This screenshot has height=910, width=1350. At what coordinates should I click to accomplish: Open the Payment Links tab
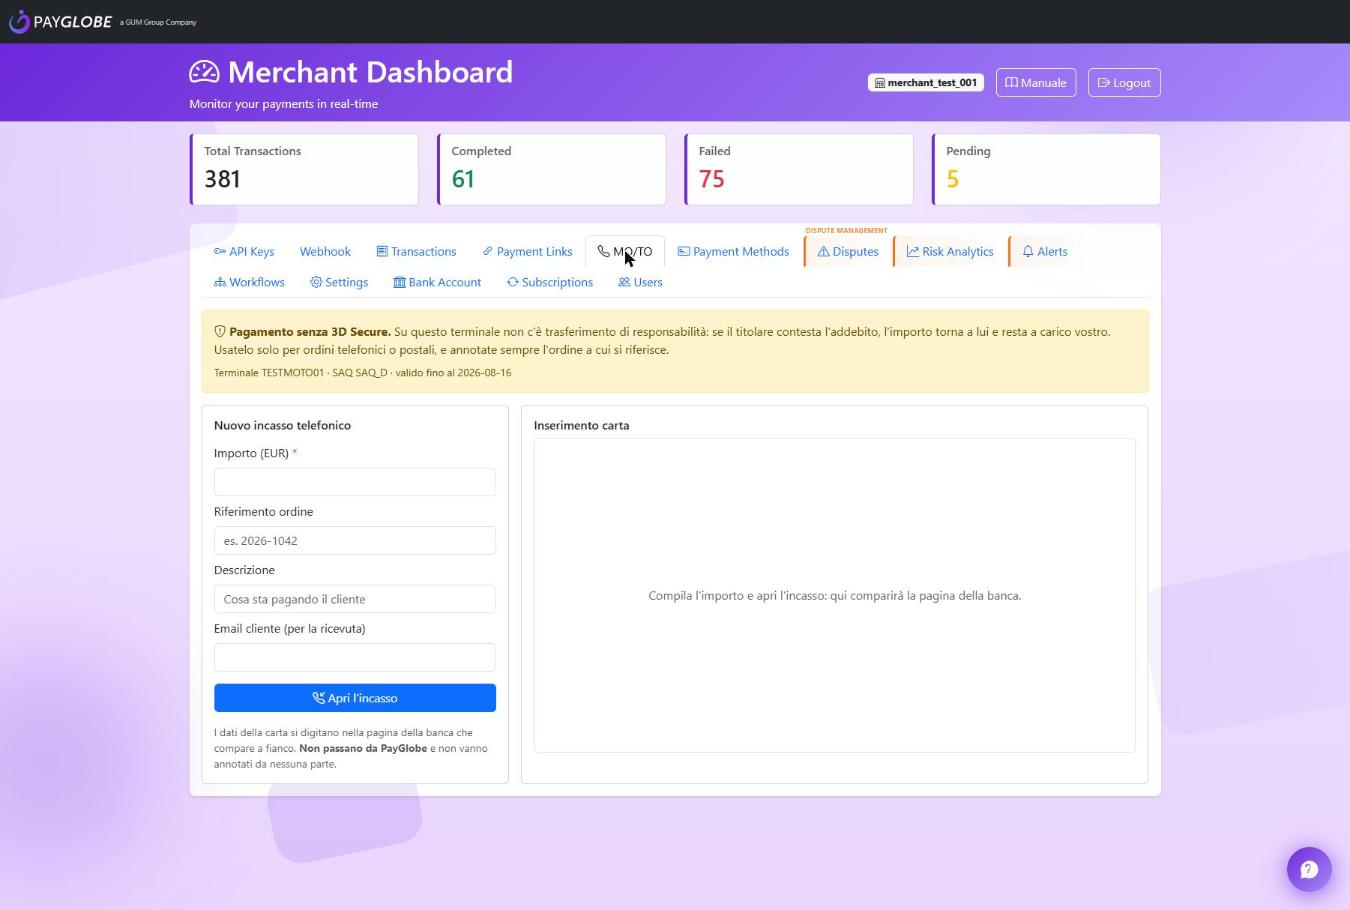tap(527, 252)
